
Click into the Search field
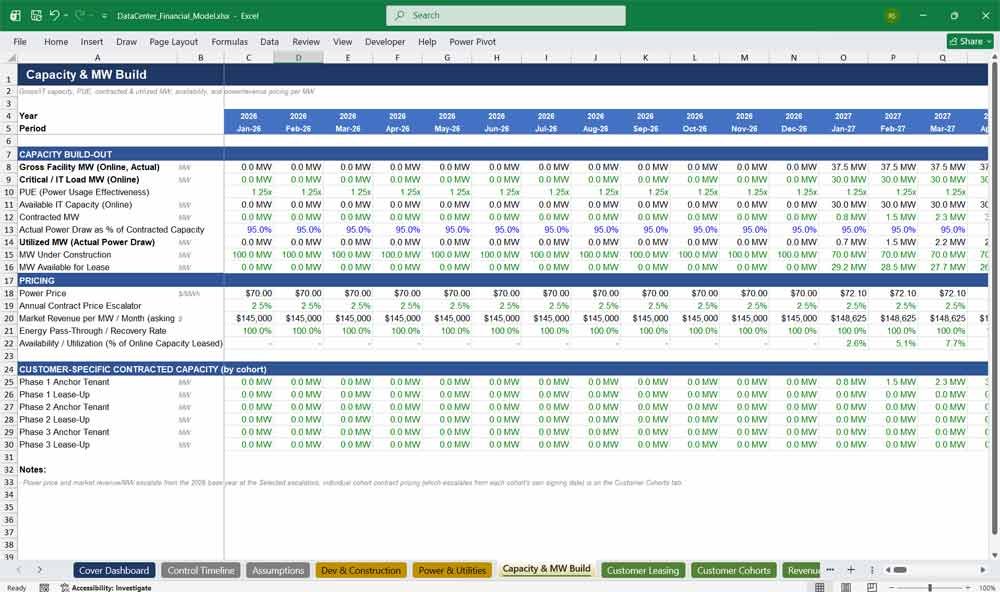[x=506, y=15]
